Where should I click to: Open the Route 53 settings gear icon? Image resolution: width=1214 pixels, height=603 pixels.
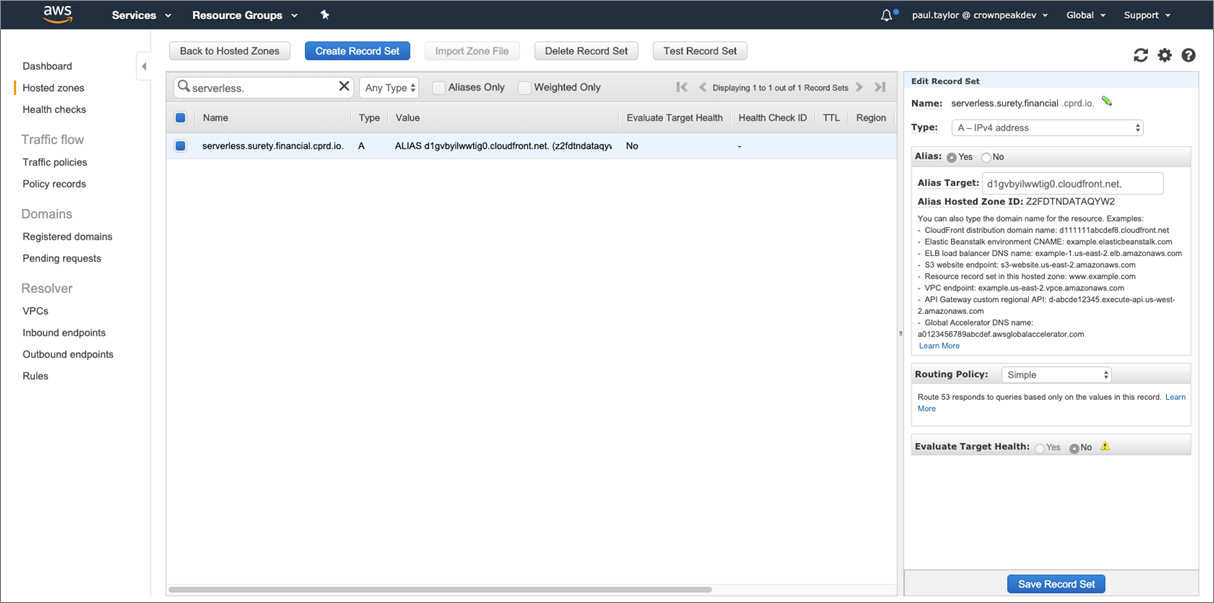[1164, 55]
